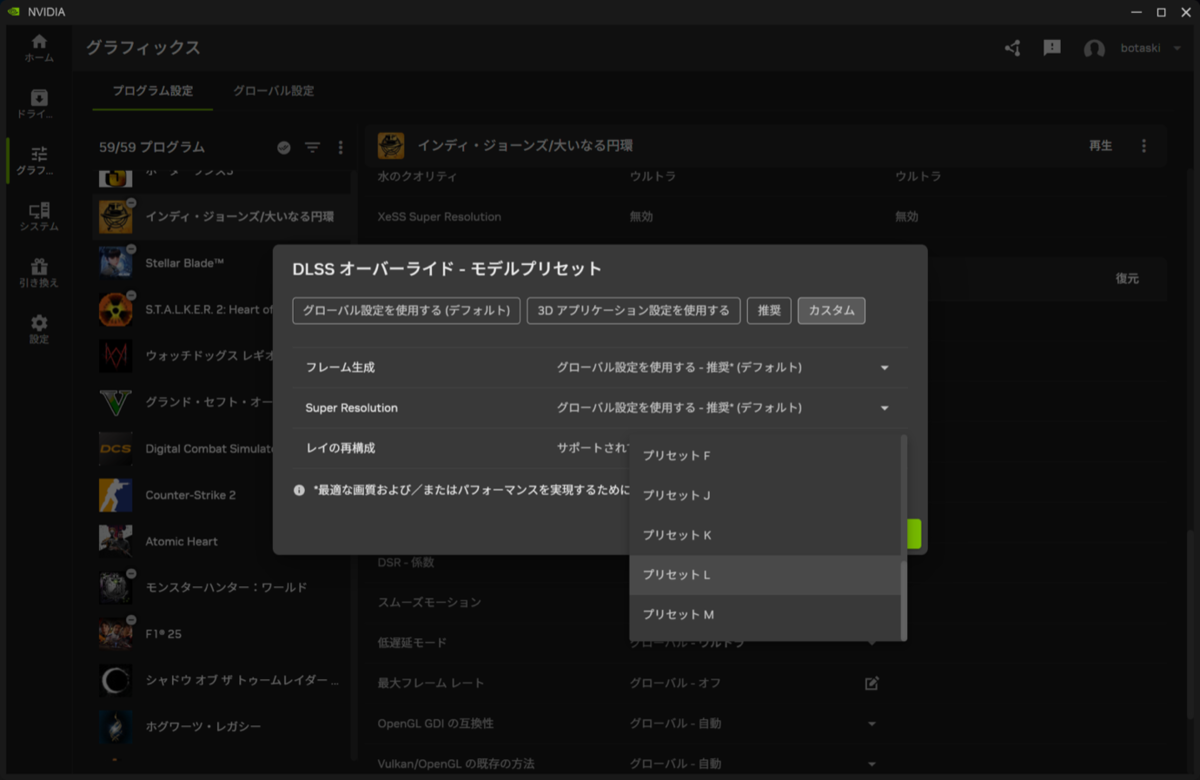This screenshot has height=780, width=1200.
Task: Open the Super Resolution dropdown
Action: pyautogui.click(x=884, y=408)
